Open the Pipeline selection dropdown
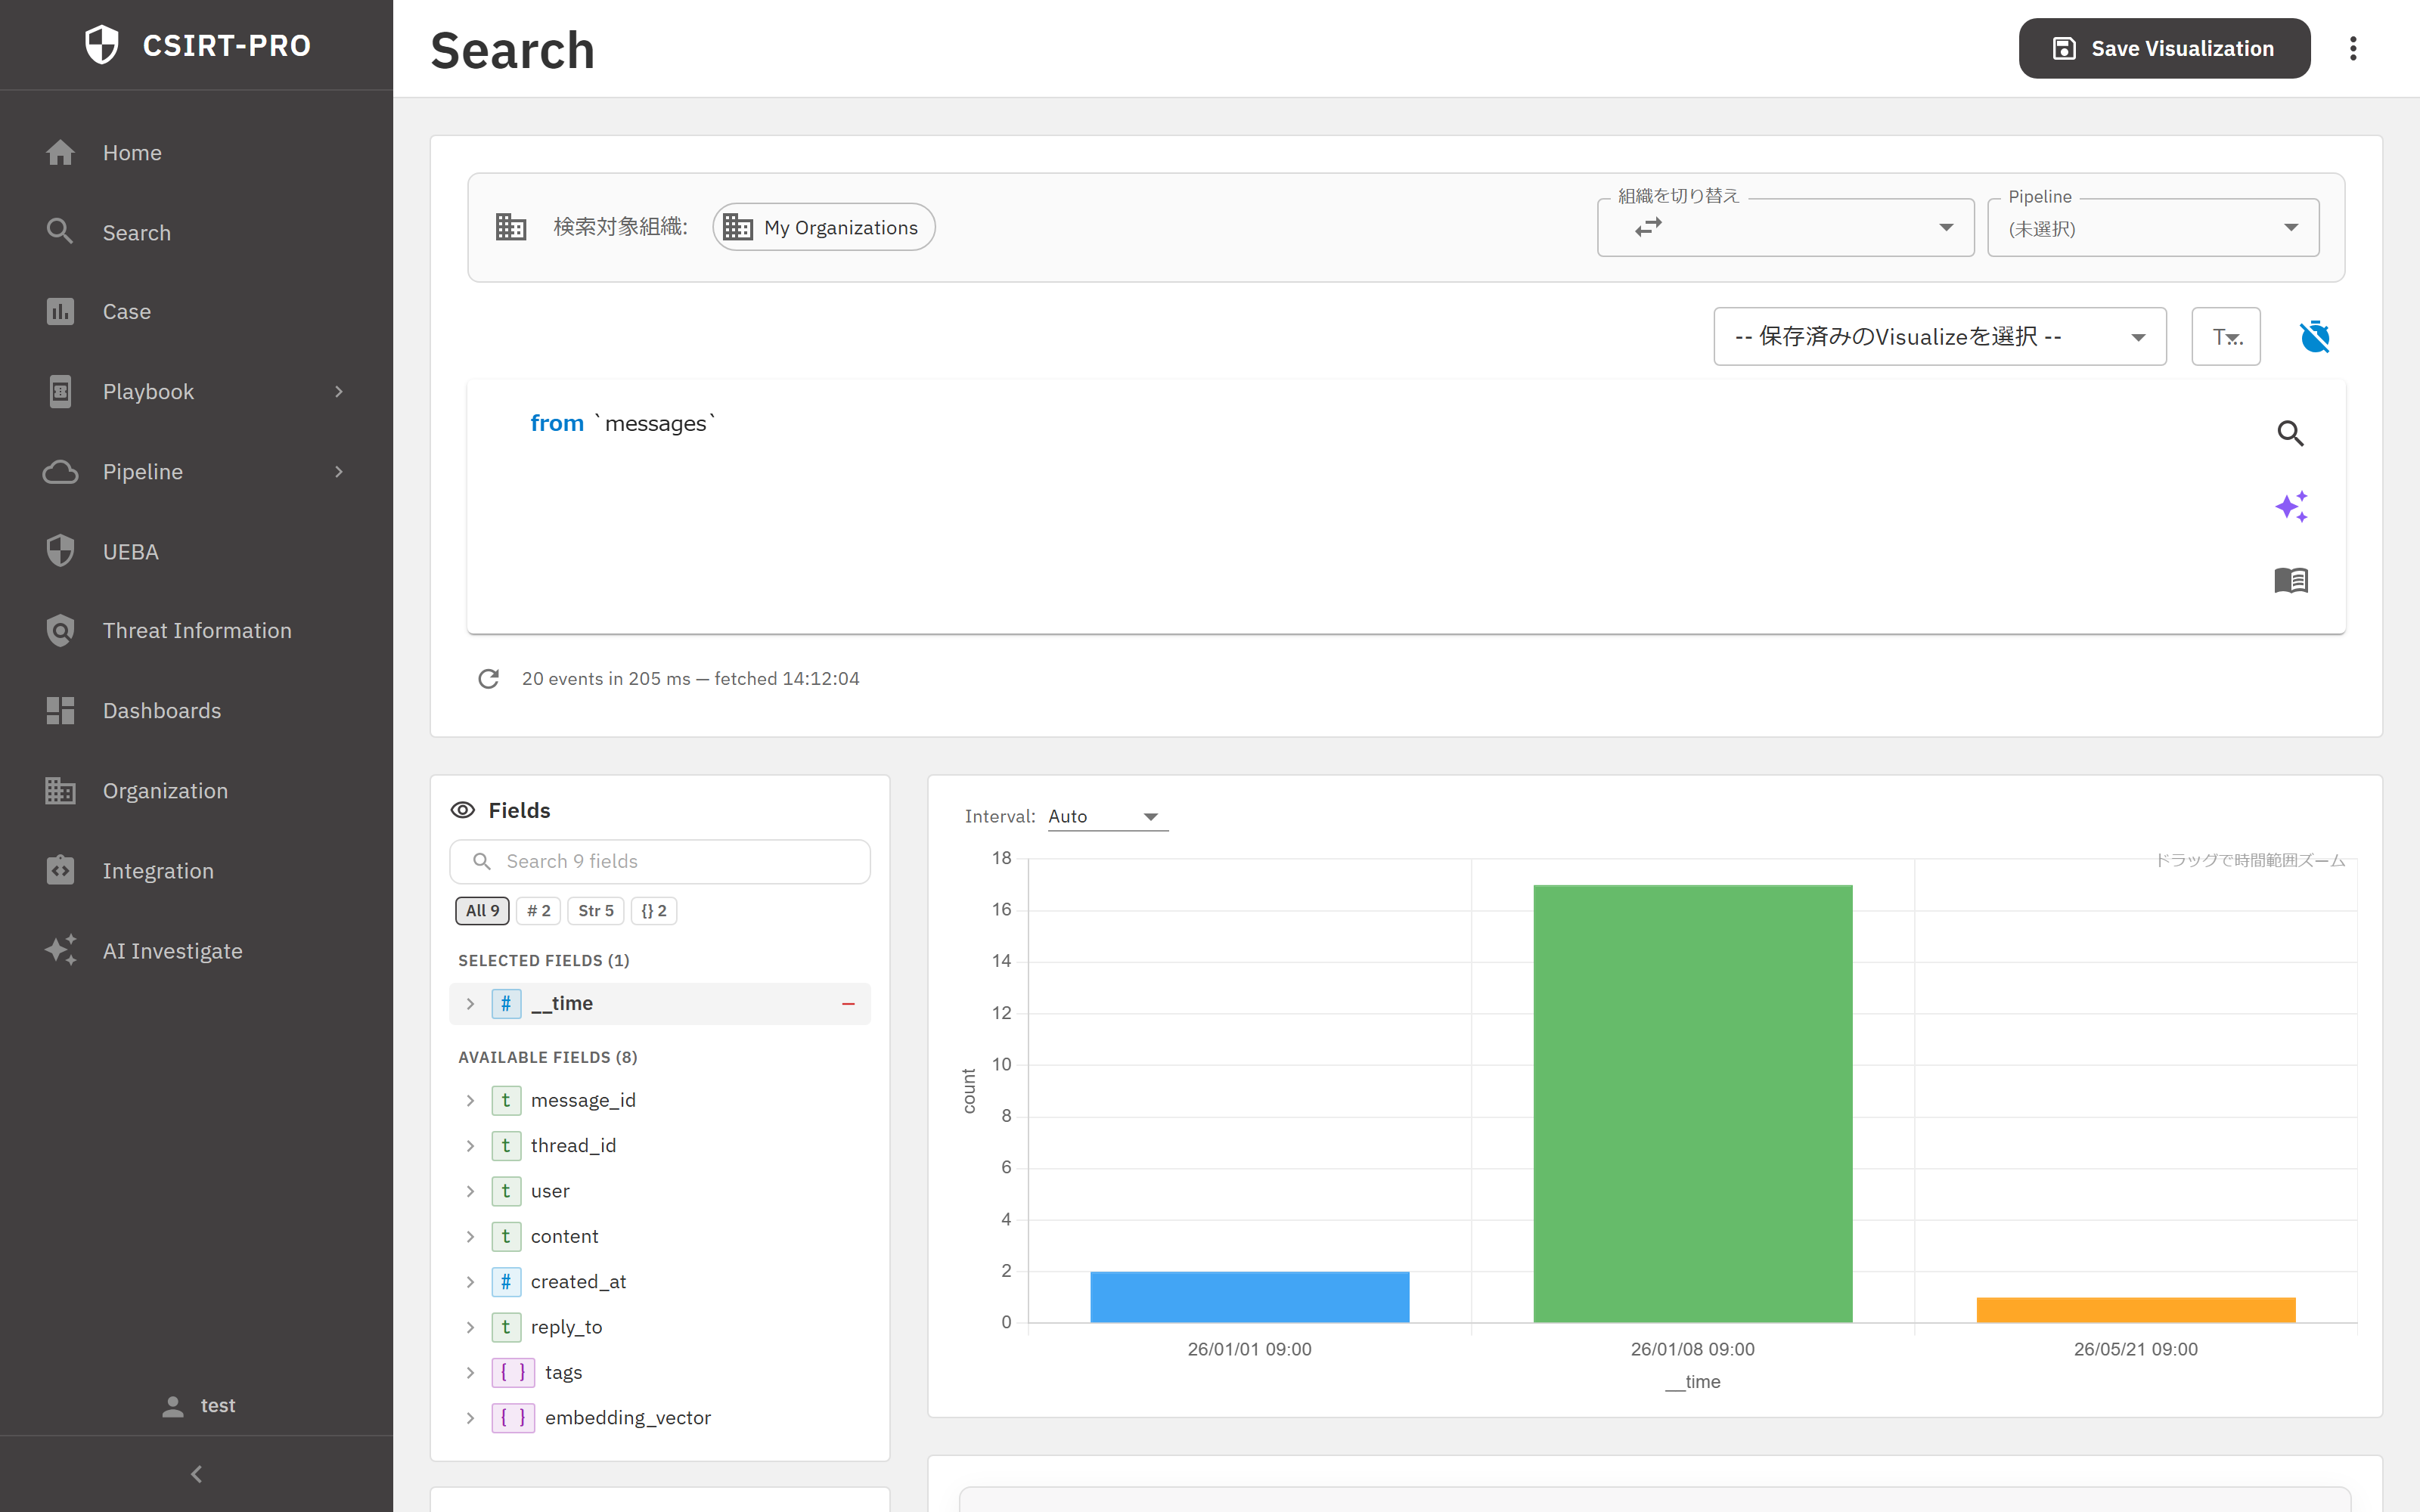 [x=2152, y=227]
